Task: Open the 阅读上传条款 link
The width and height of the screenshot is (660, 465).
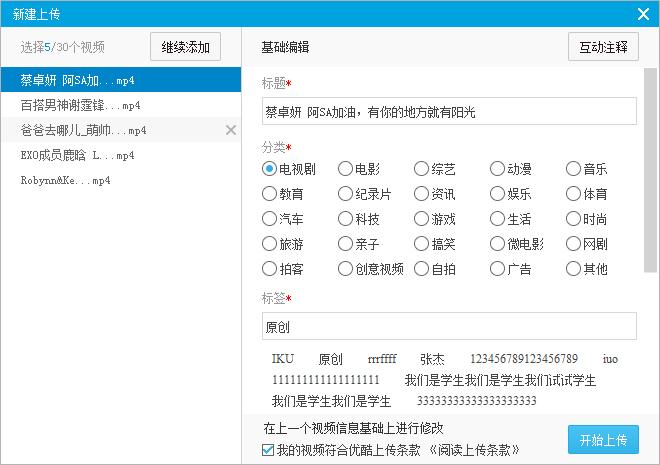Action: [474, 450]
